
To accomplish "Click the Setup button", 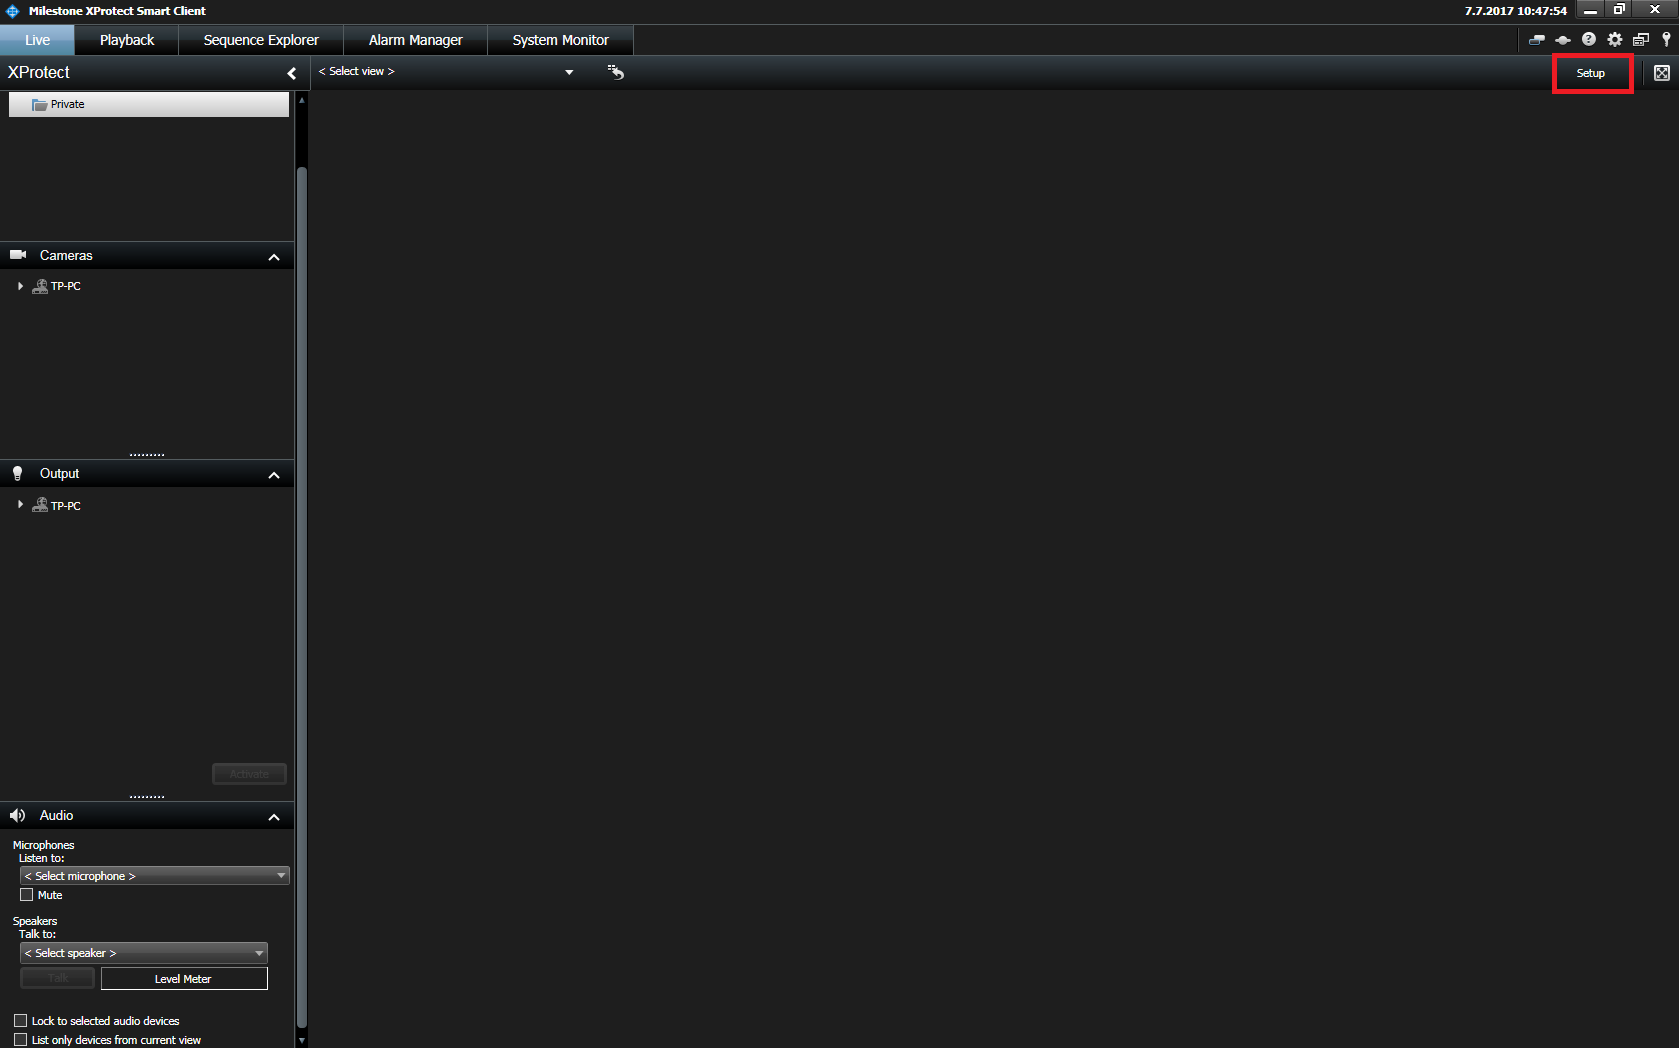I will [x=1591, y=73].
